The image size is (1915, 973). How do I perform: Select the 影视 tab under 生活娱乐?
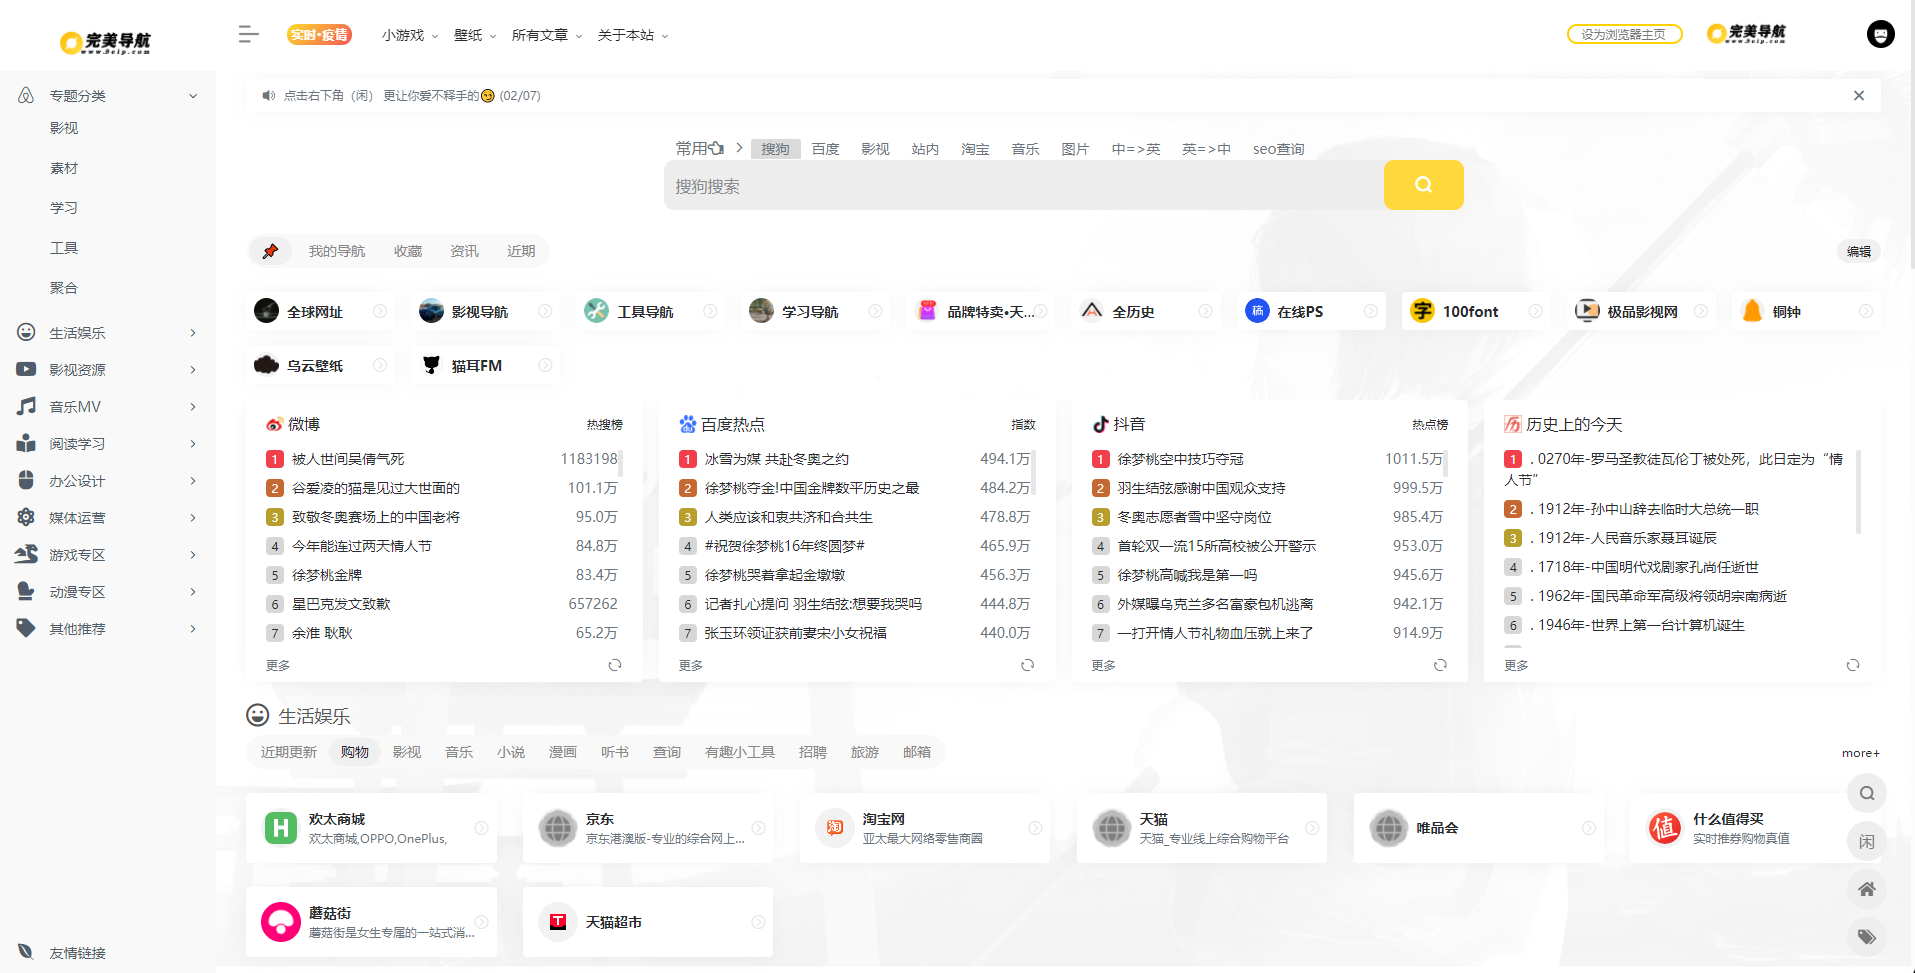coord(407,752)
